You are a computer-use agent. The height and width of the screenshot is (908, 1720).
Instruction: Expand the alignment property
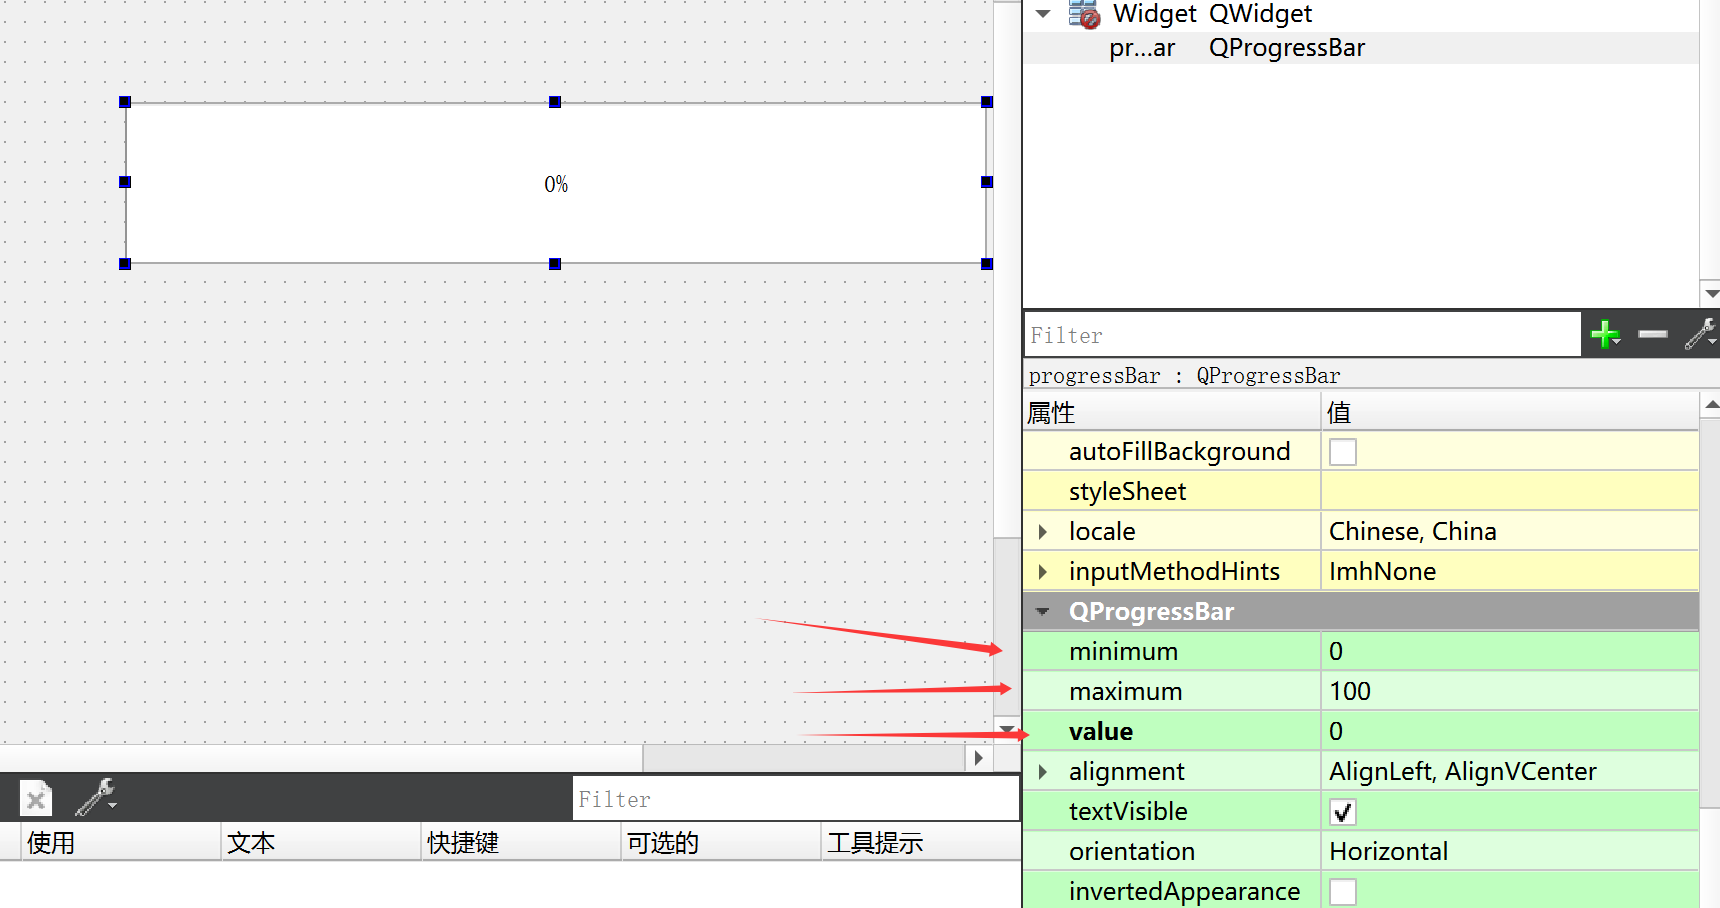tap(1043, 771)
